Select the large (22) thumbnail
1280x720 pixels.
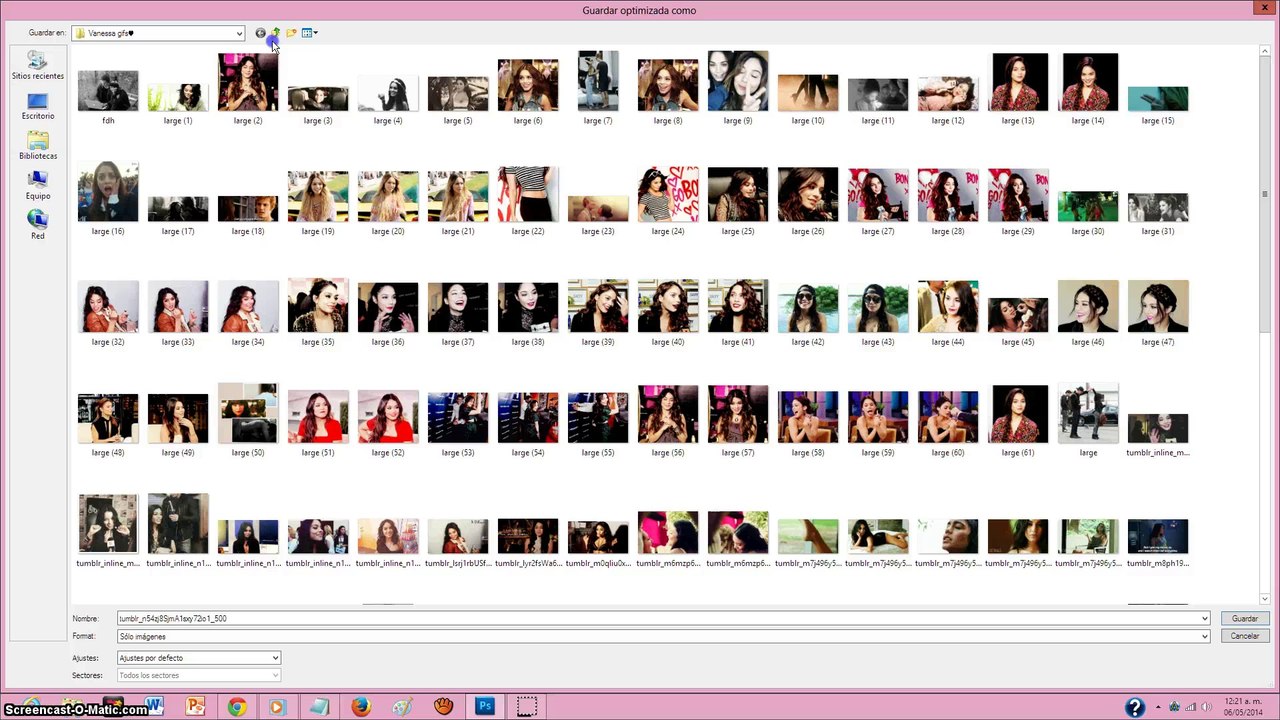[x=528, y=196]
